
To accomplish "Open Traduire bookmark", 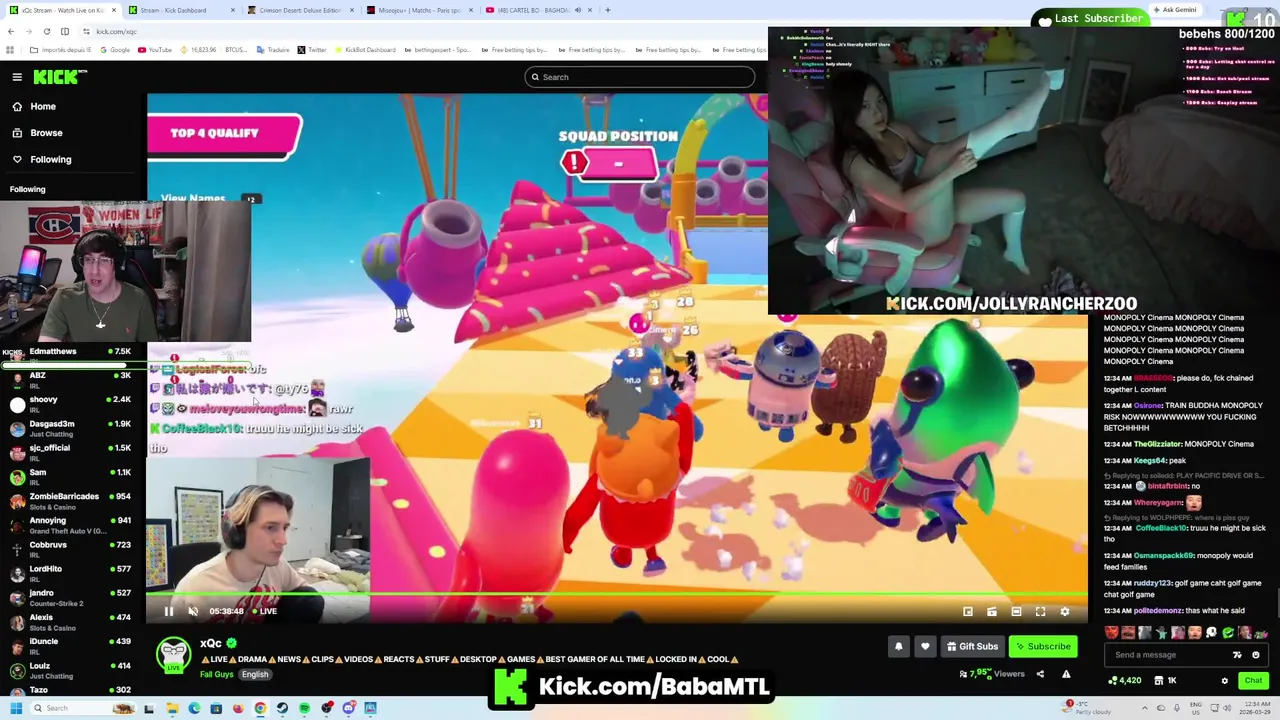I will 272,50.
